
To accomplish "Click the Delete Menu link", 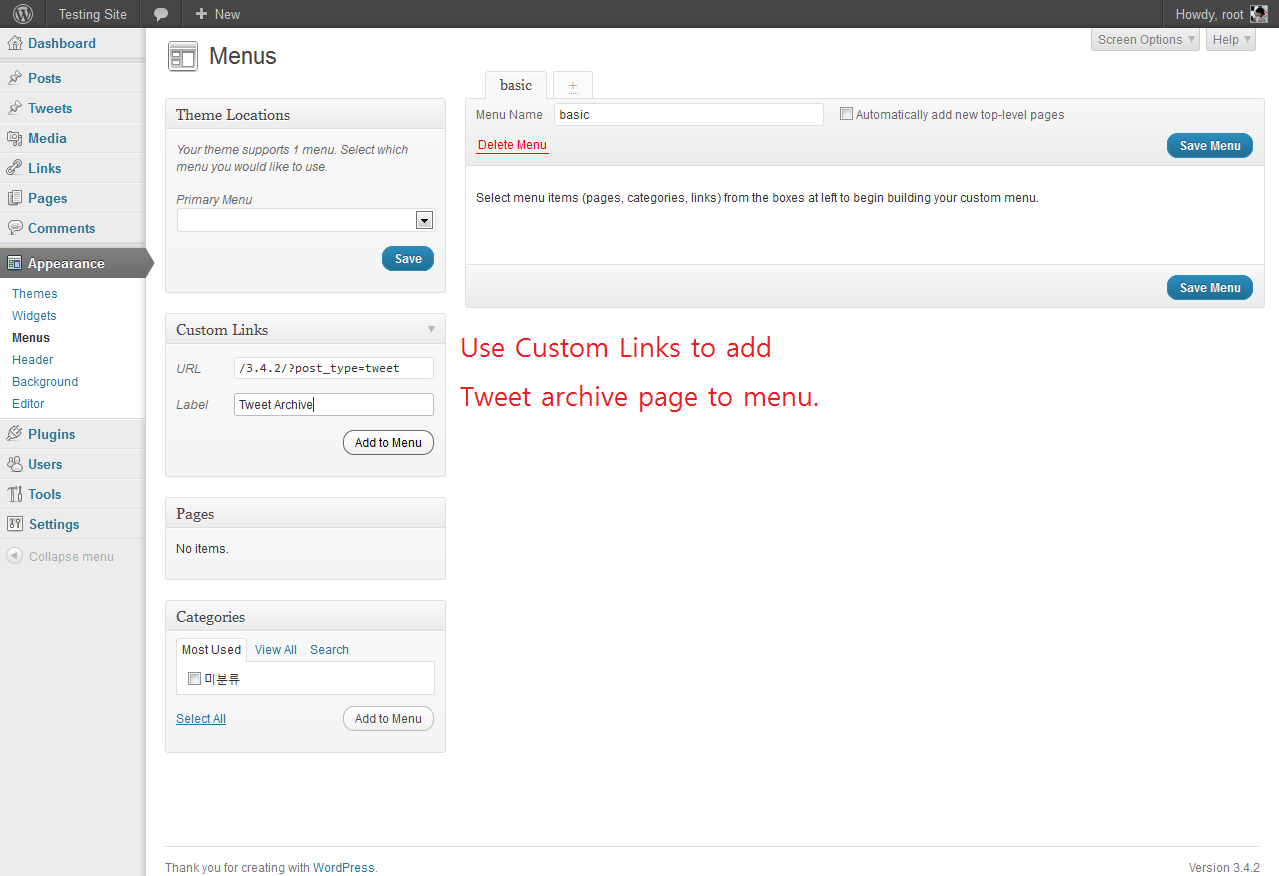I will (x=512, y=145).
